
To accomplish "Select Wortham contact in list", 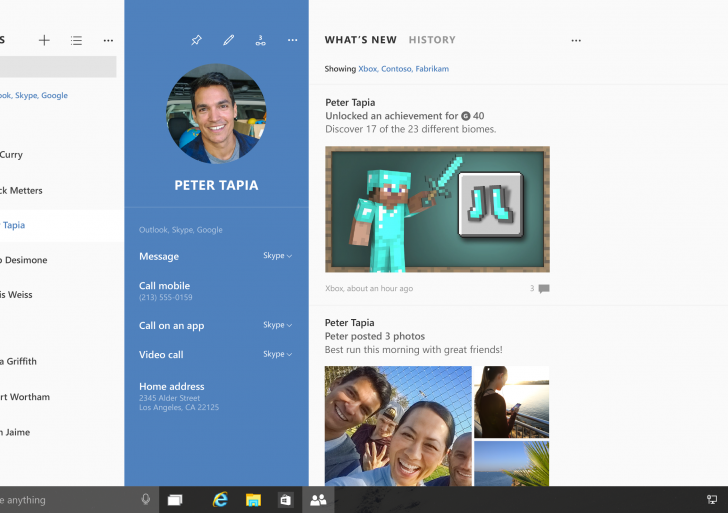I will click(25, 397).
